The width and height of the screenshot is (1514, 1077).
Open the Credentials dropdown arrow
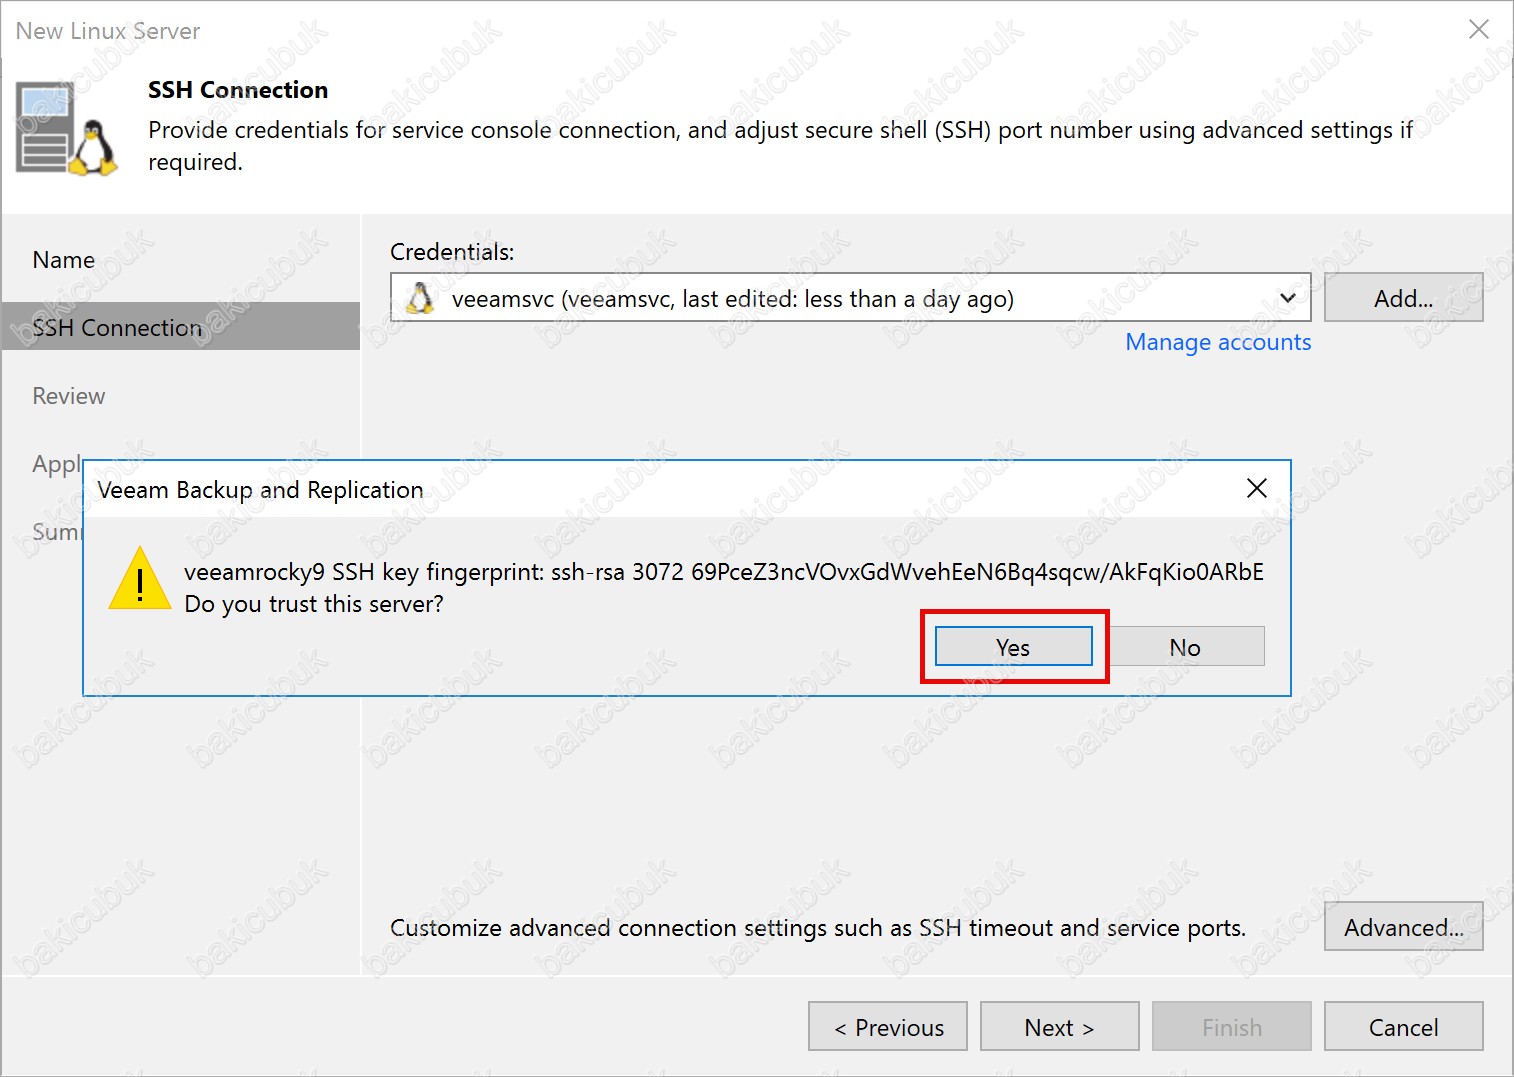pos(1288,298)
